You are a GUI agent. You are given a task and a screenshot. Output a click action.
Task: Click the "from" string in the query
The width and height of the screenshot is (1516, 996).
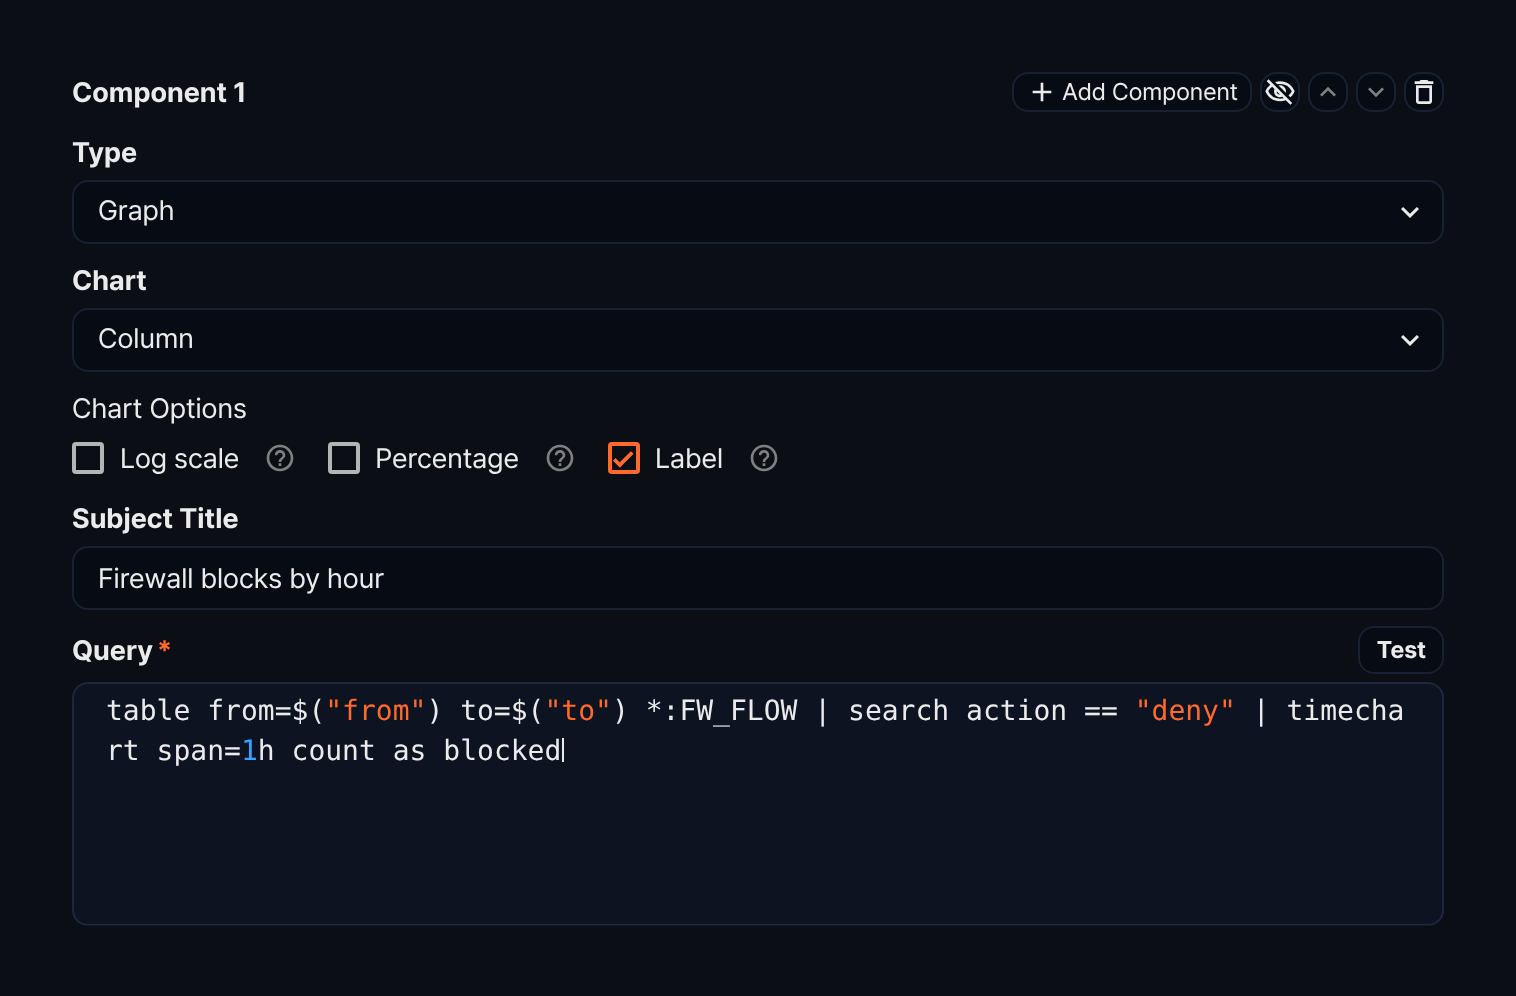(376, 711)
